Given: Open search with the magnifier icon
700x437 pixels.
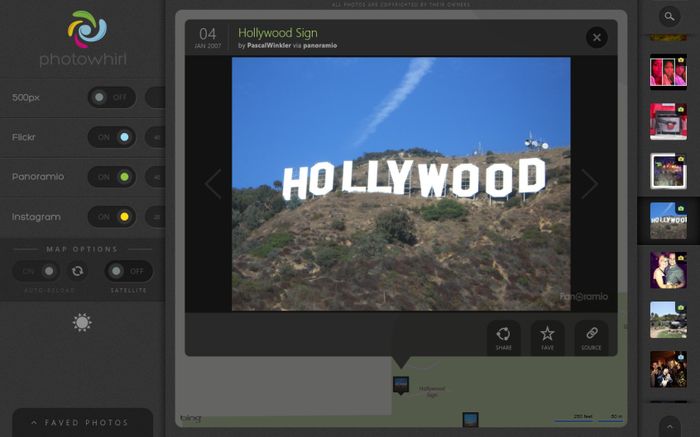Looking at the screenshot, I should pyautogui.click(x=669, y=16).
